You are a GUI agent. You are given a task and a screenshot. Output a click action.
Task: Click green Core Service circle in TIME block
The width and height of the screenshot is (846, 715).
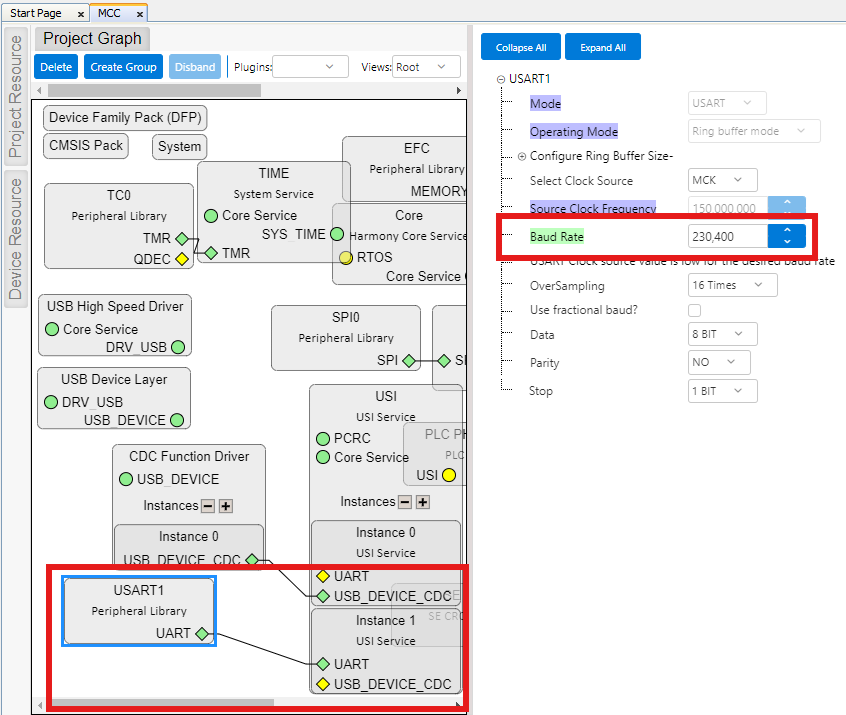click(211, 215)
